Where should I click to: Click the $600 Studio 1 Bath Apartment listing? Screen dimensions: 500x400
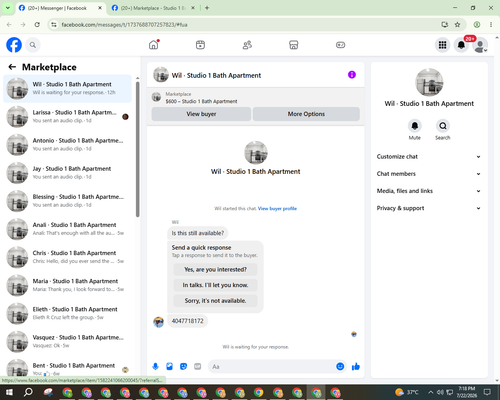[201, 101]
